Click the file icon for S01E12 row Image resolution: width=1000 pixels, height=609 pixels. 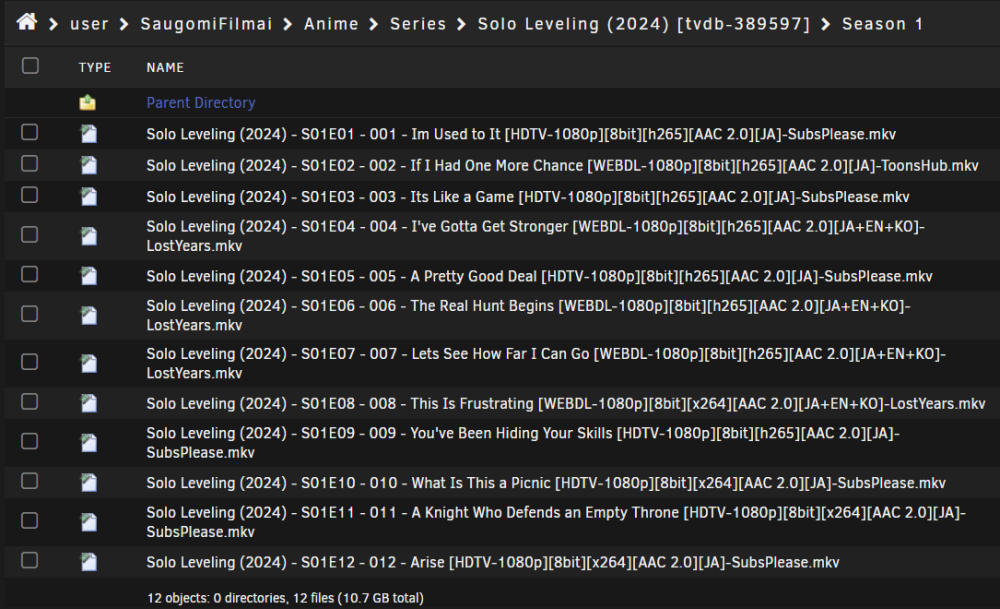point(89,562)
